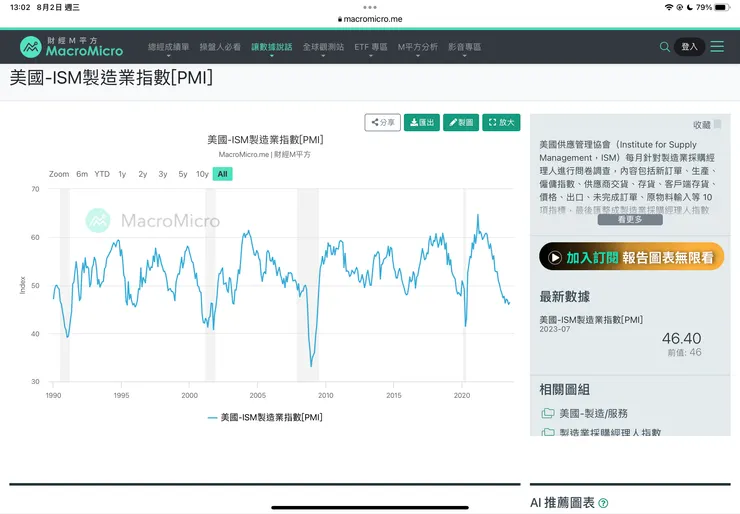Screen dimensions: 740x514
Task: Toggle the 收藏 bookmark checkbox
Action: [x=717, y=124]
